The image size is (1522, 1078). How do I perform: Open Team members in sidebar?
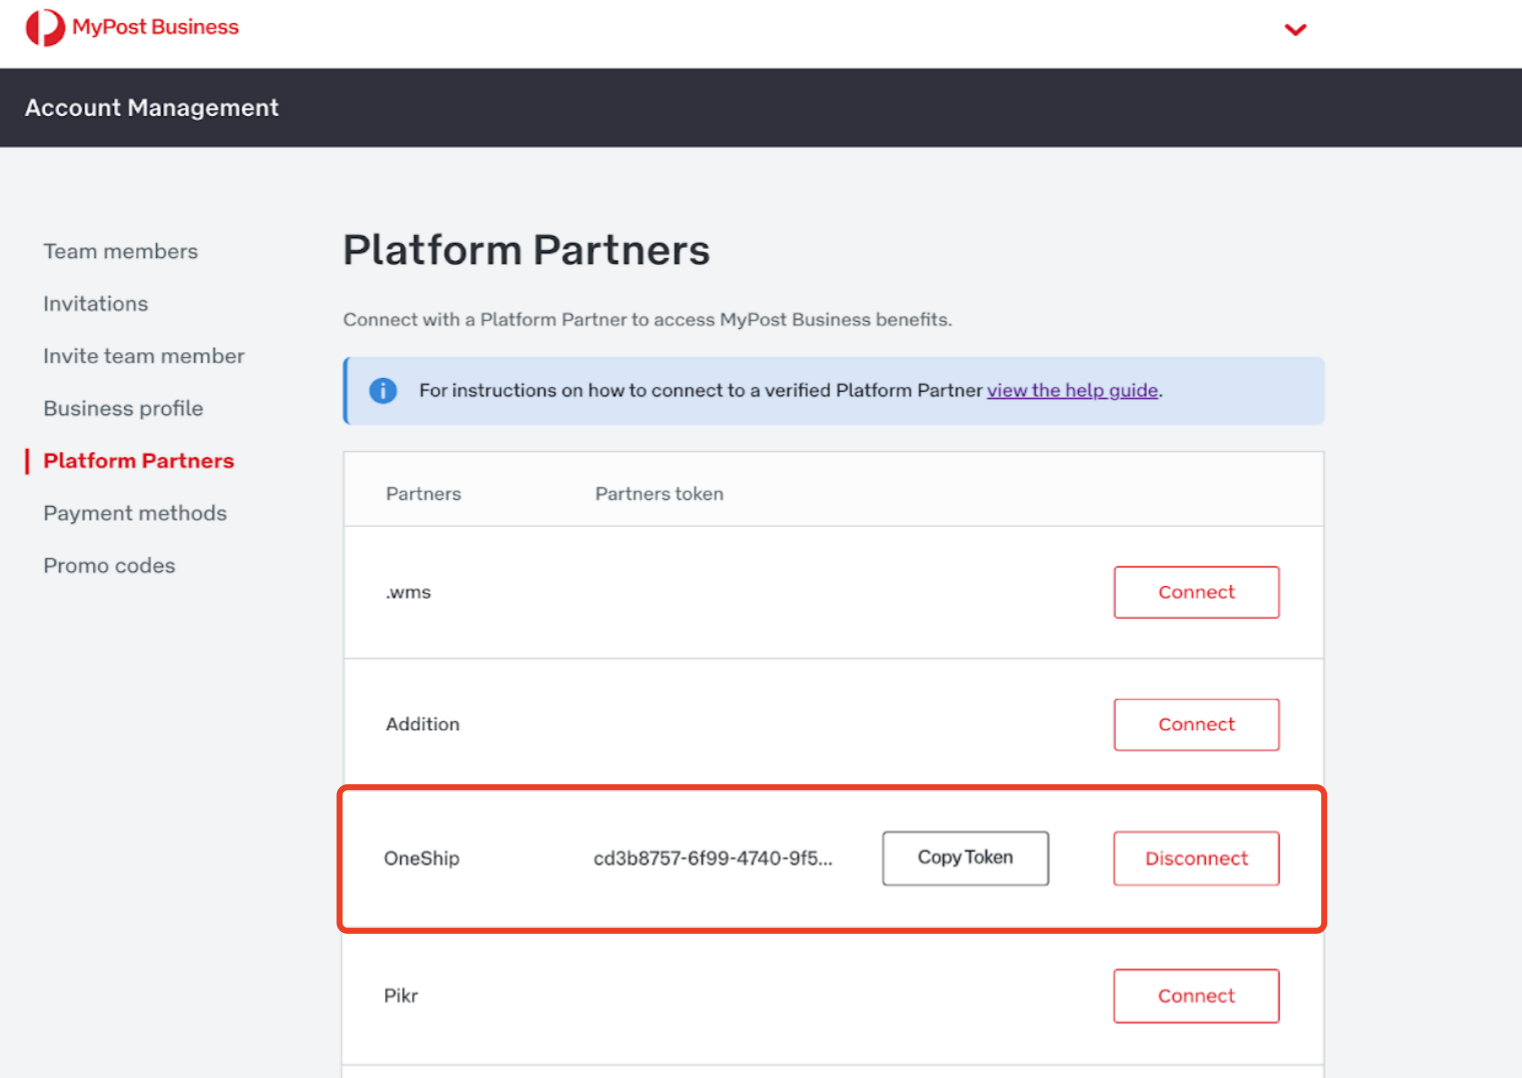coord(121,251)
